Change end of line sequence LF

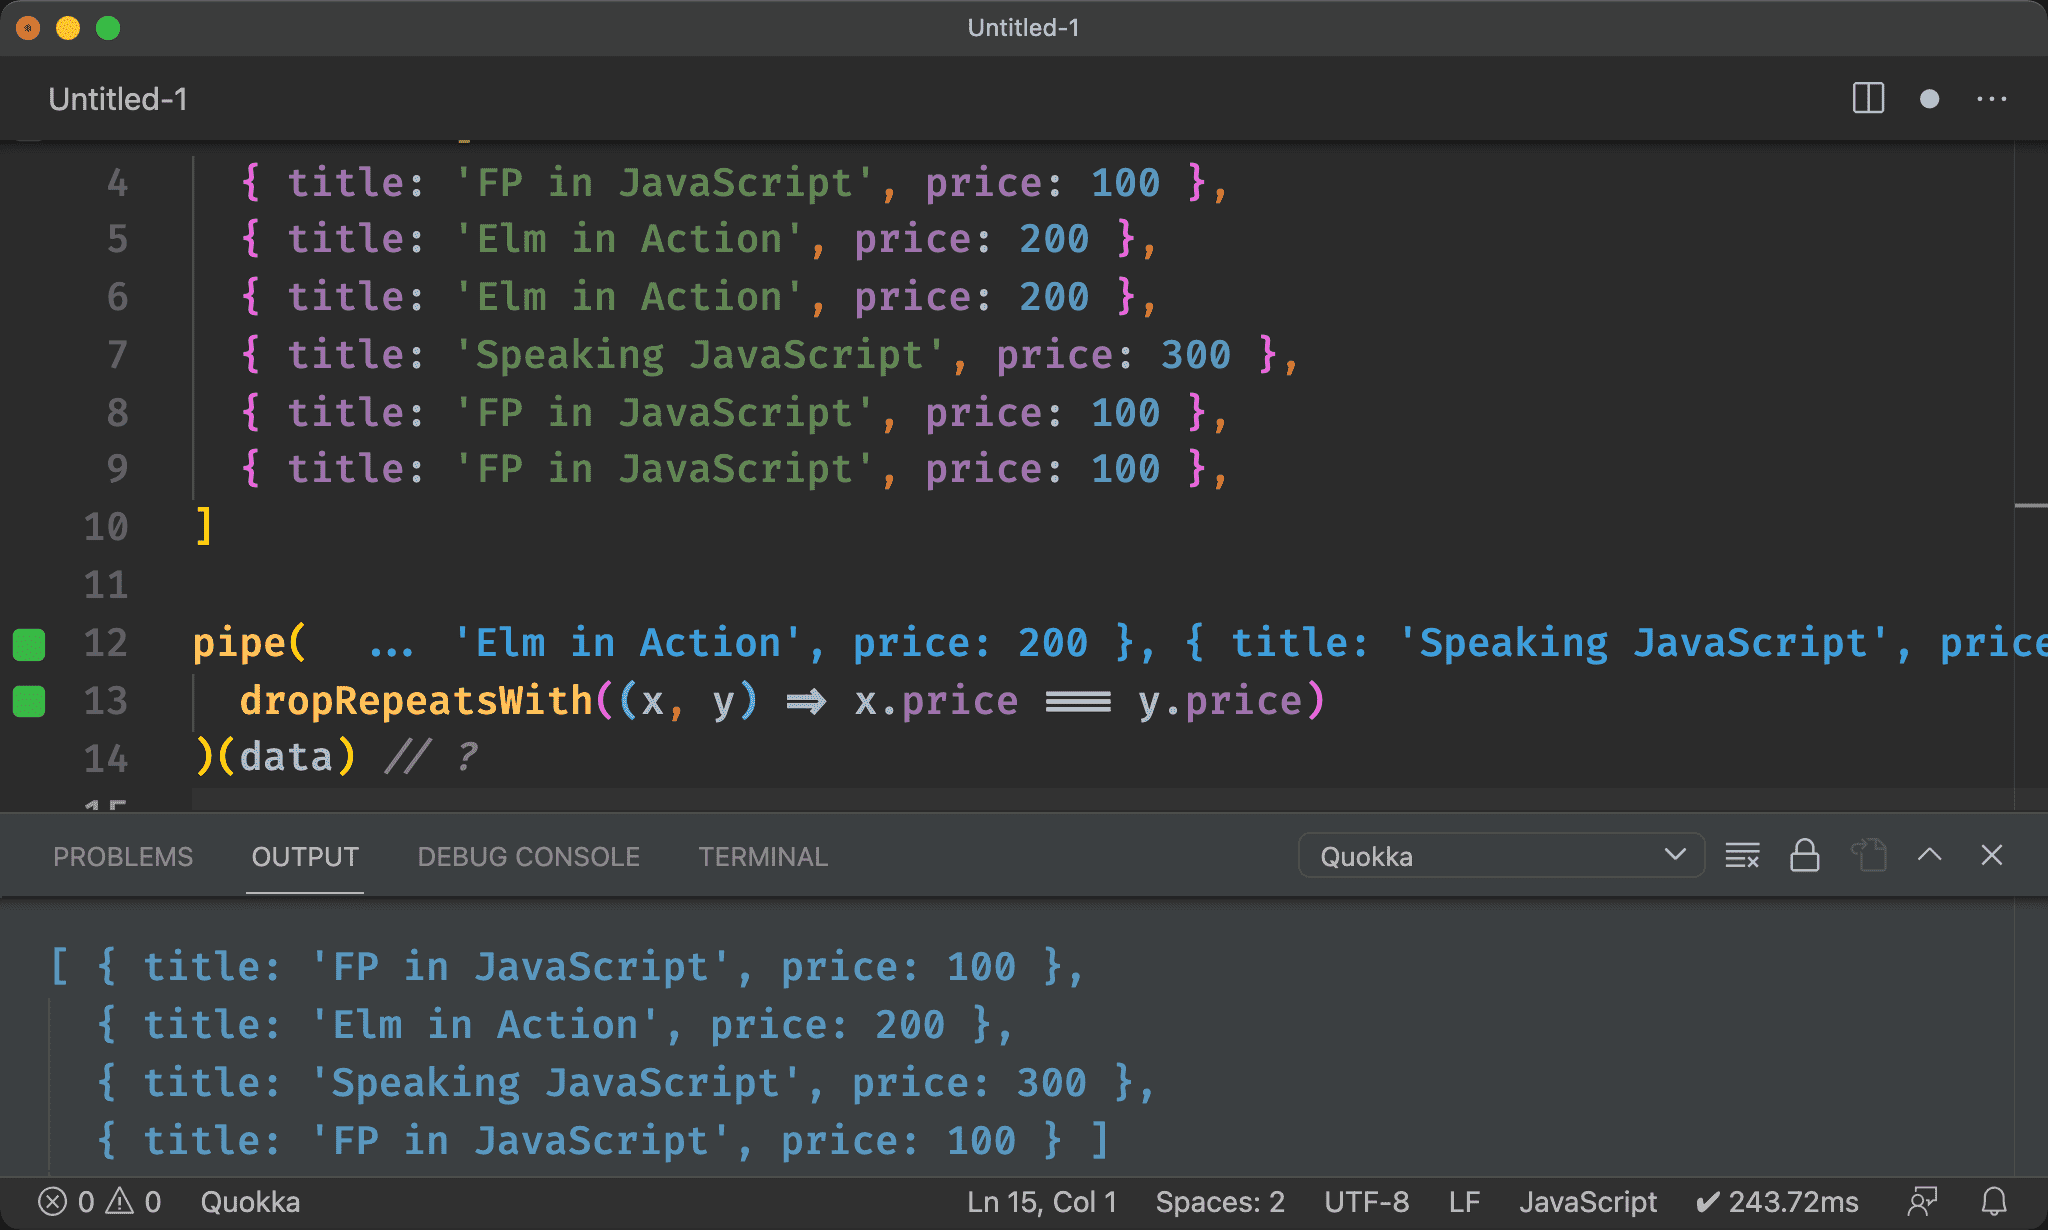coord(1464,1202)
